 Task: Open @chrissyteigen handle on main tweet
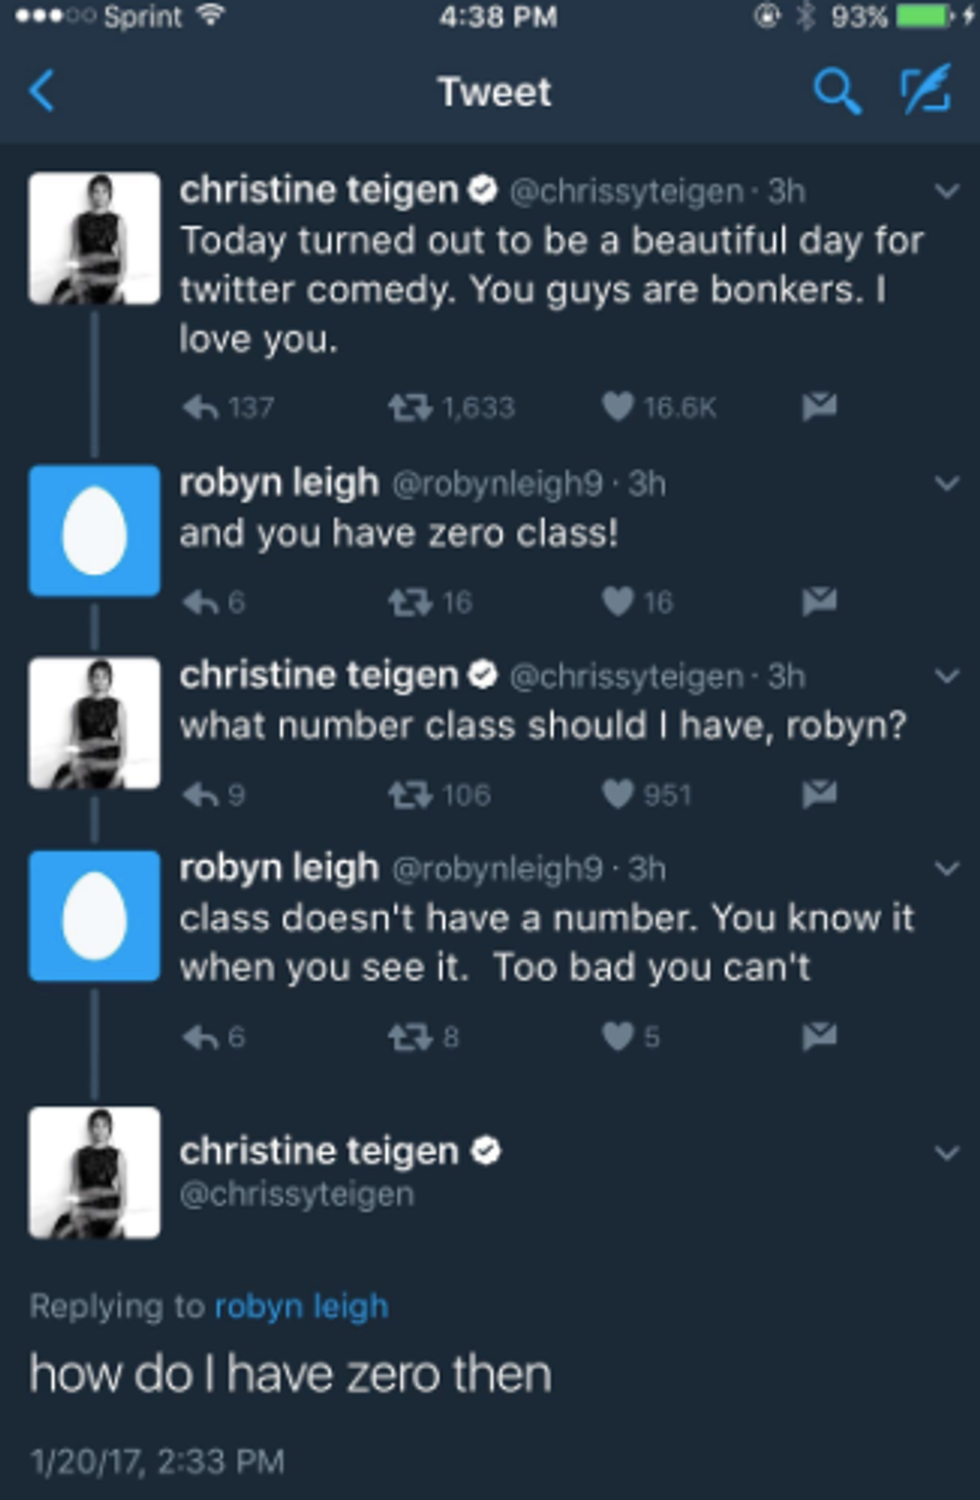(x=296, y=1194)
